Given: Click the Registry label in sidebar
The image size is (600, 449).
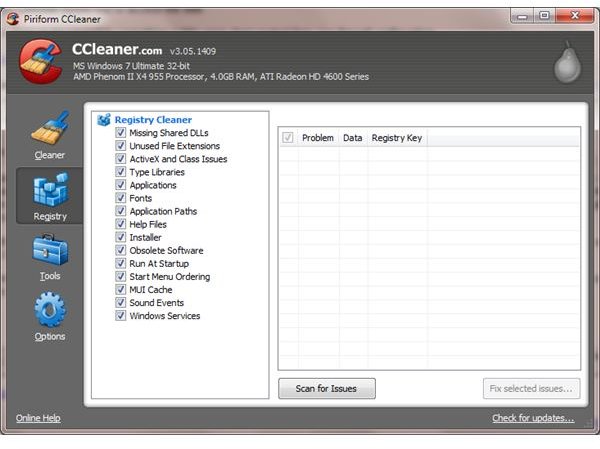Looking at the screenshot, I should click(50, 217).
